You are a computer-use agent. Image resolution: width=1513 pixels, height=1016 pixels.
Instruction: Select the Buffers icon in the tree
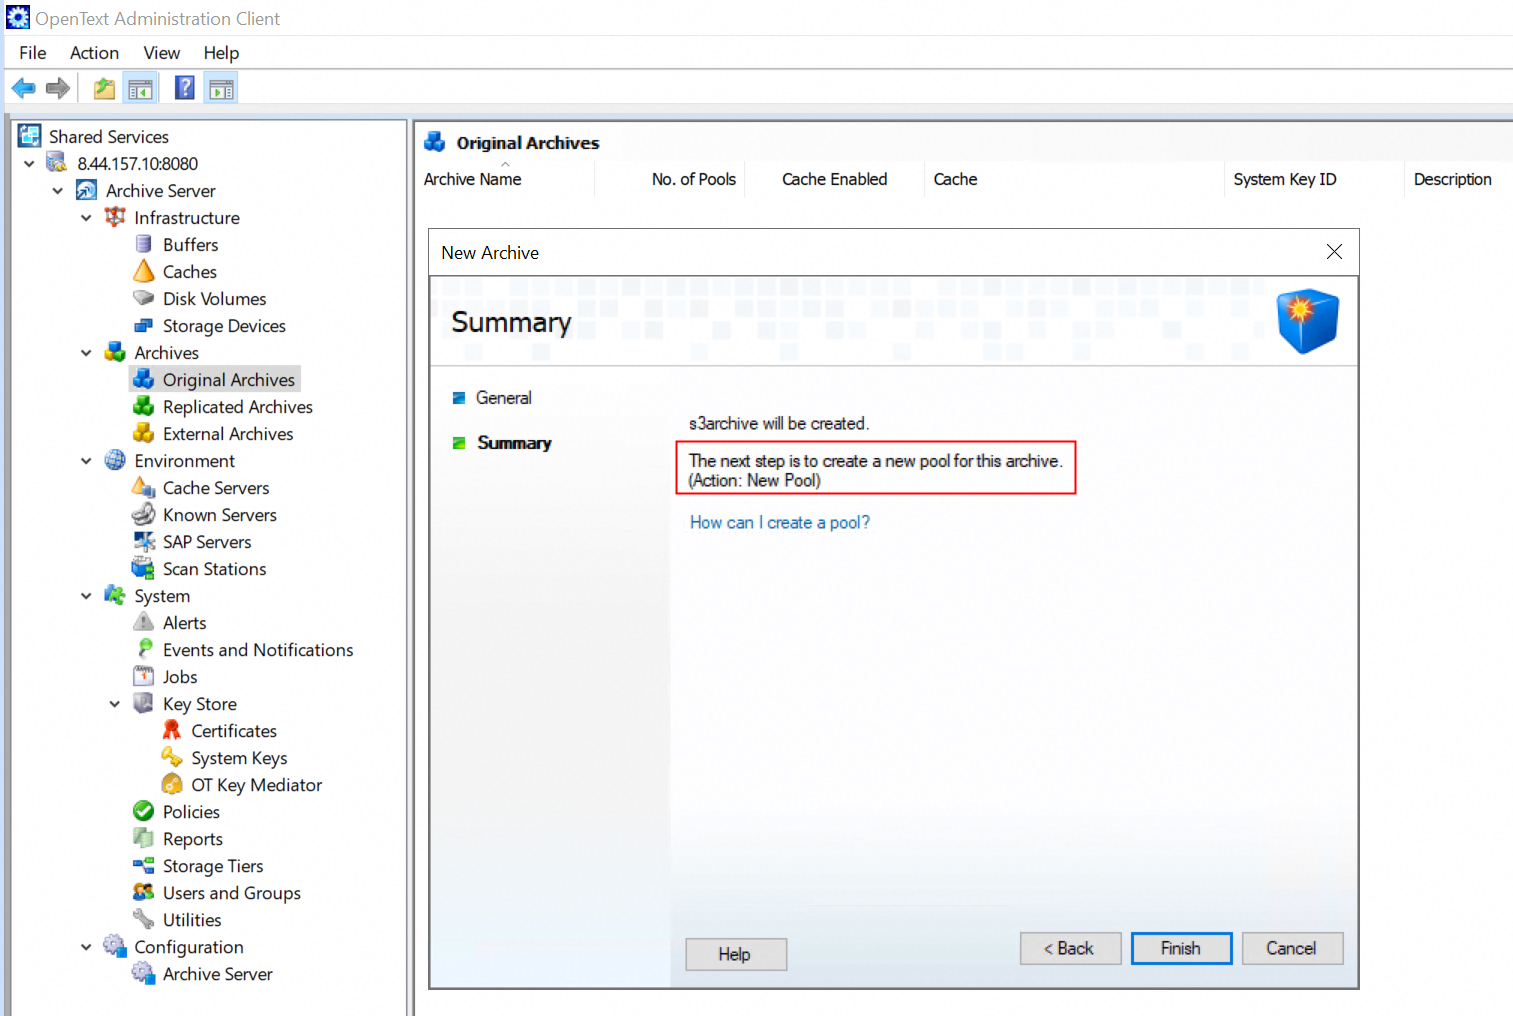click(x=143, y=245)
